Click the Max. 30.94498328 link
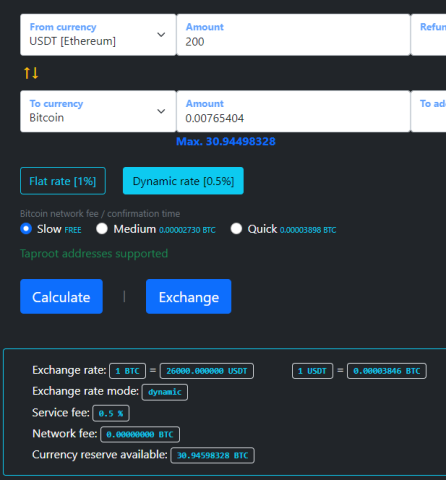Viewport: 446px width, 480px height. coord(226,142)
